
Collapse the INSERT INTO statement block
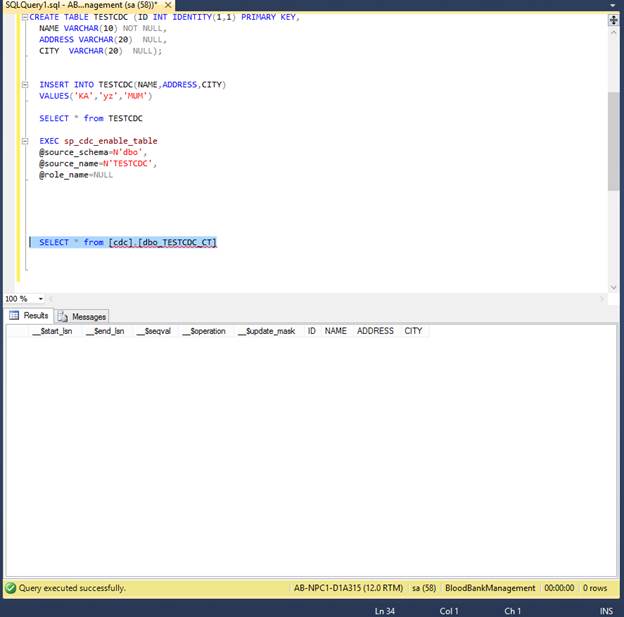25,84
